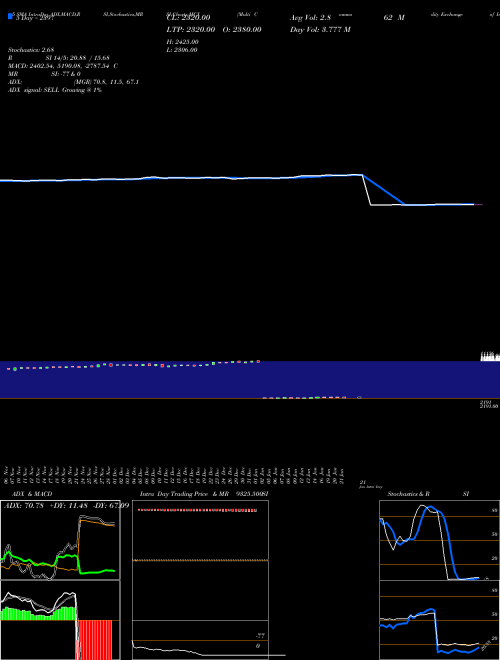Select the 'SI 14/3: 20.88 / 15.68' text
Screen dimensions: 500x660
(x=78, y=58)
